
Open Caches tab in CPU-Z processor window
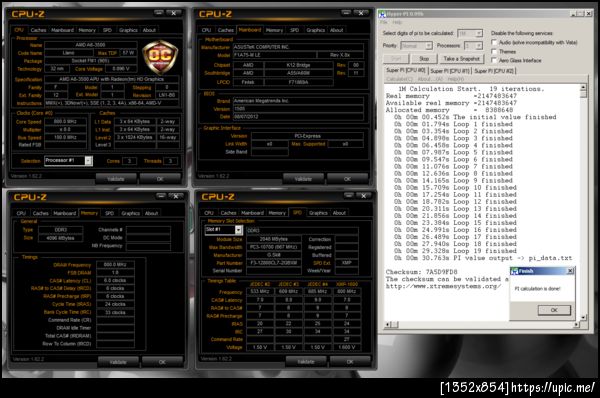tap(38, 30)
